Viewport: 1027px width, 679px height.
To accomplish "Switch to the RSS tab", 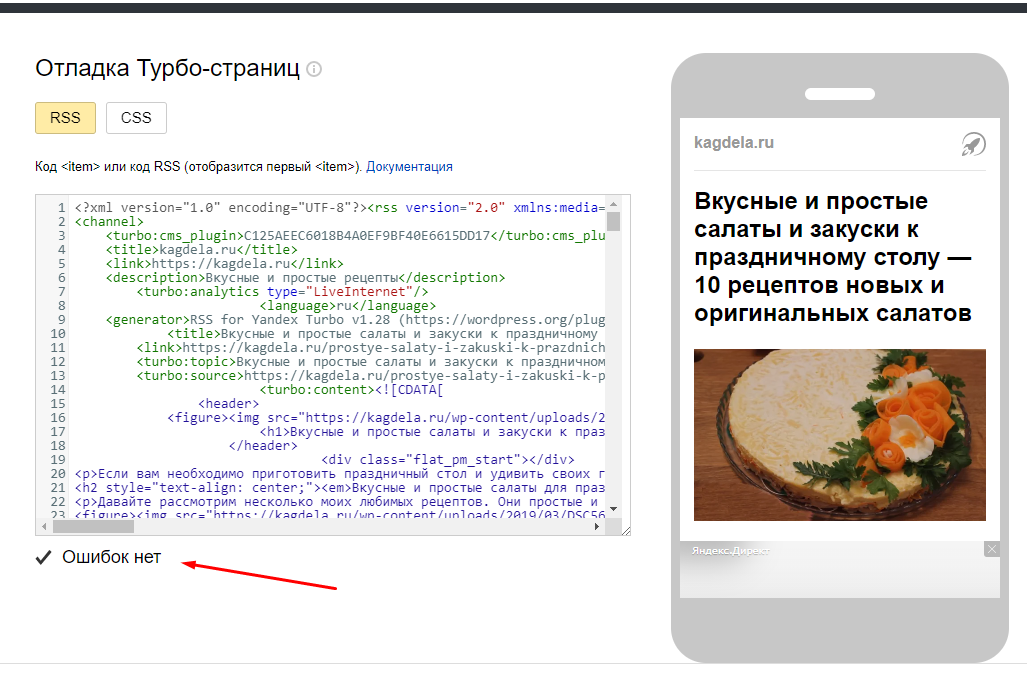I will coord(65,118).
